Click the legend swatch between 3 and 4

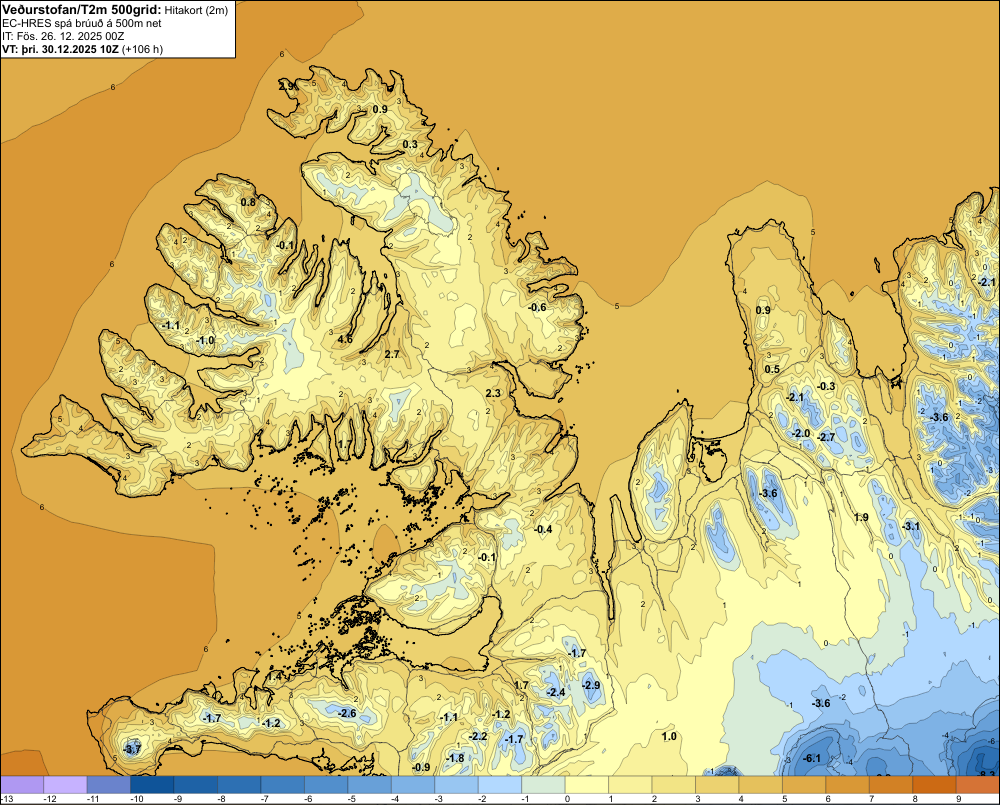(x=717, y=784)
